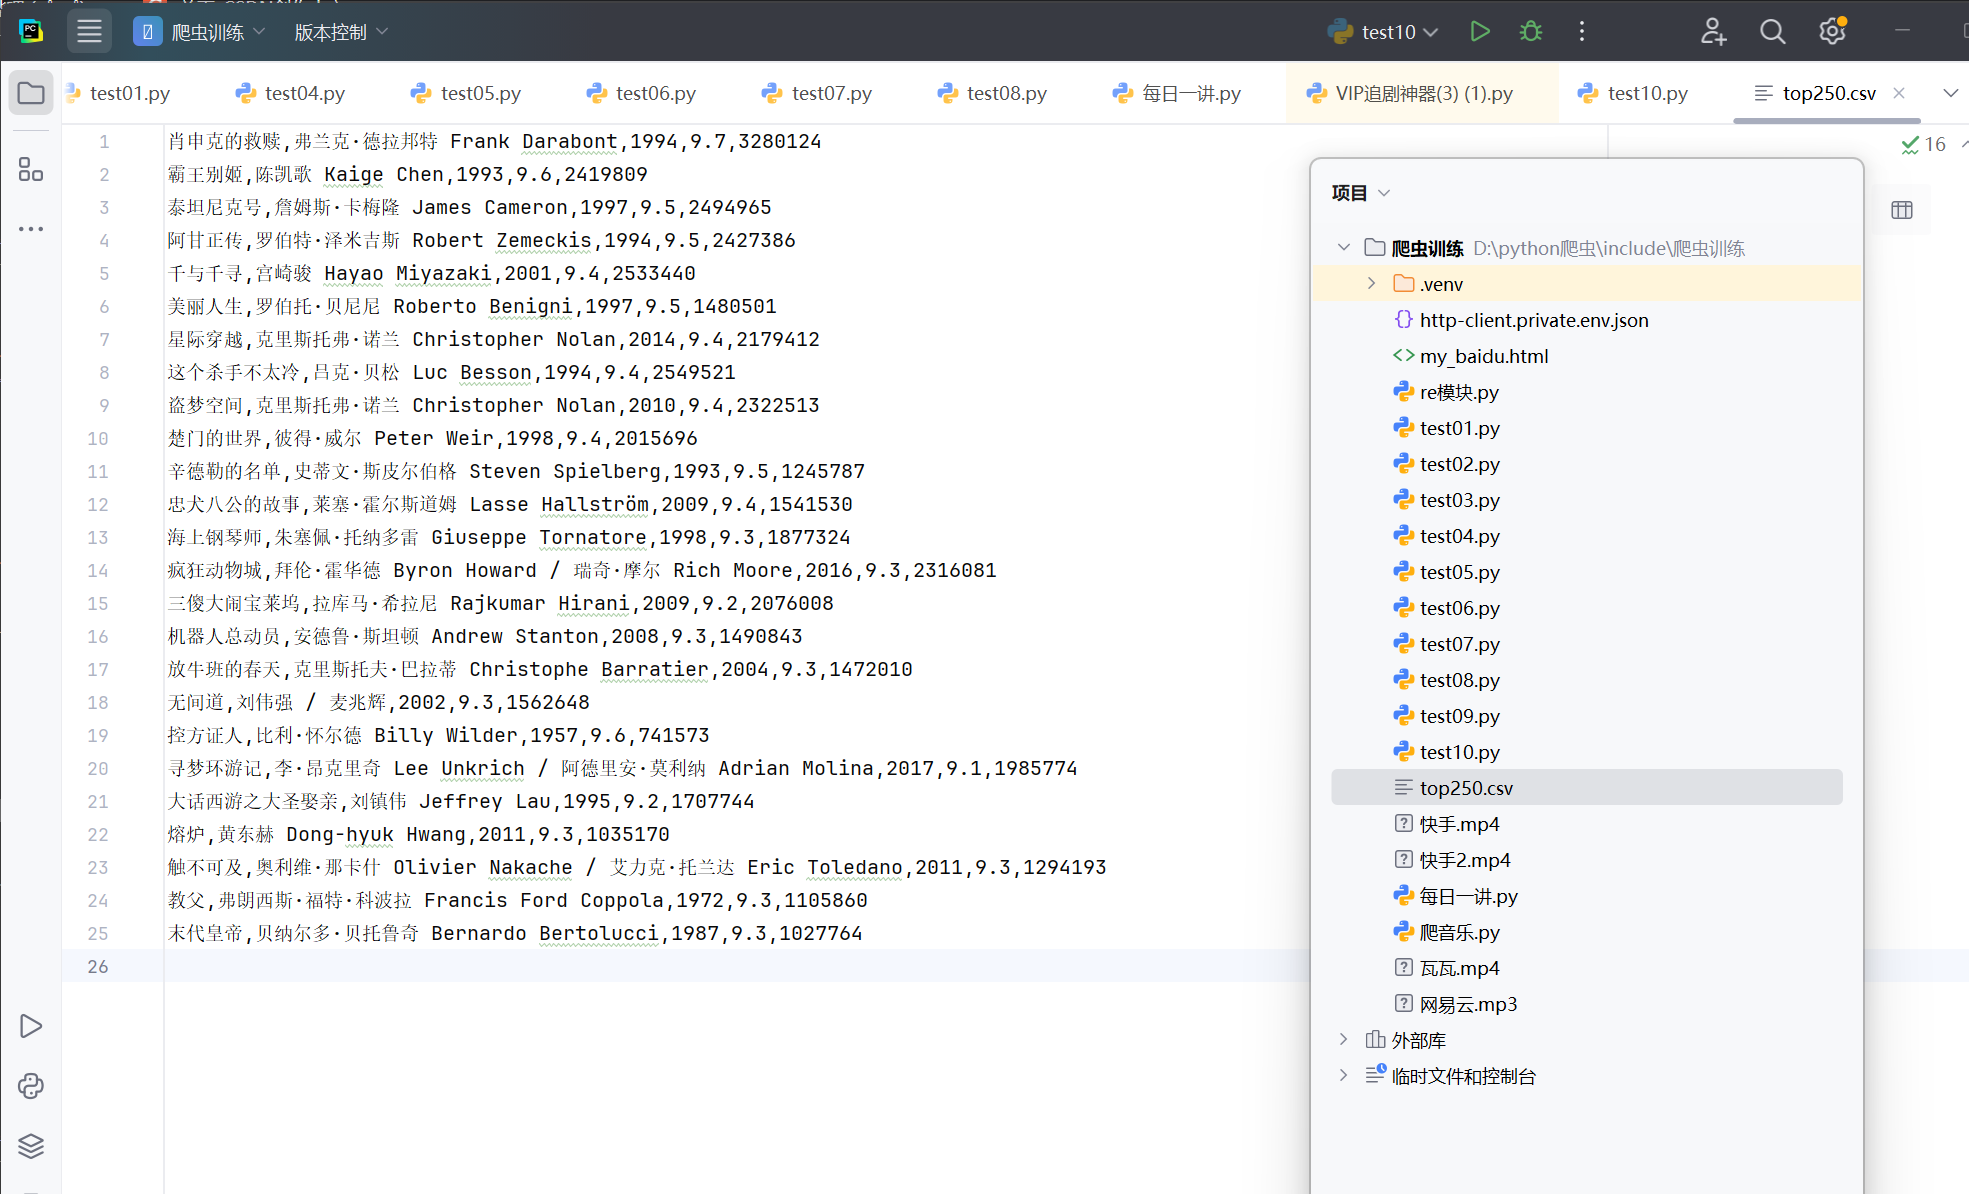The image size is (1969, 1194).
Task: Switch to test06.py tab
Action: click(x=655, y=93)
